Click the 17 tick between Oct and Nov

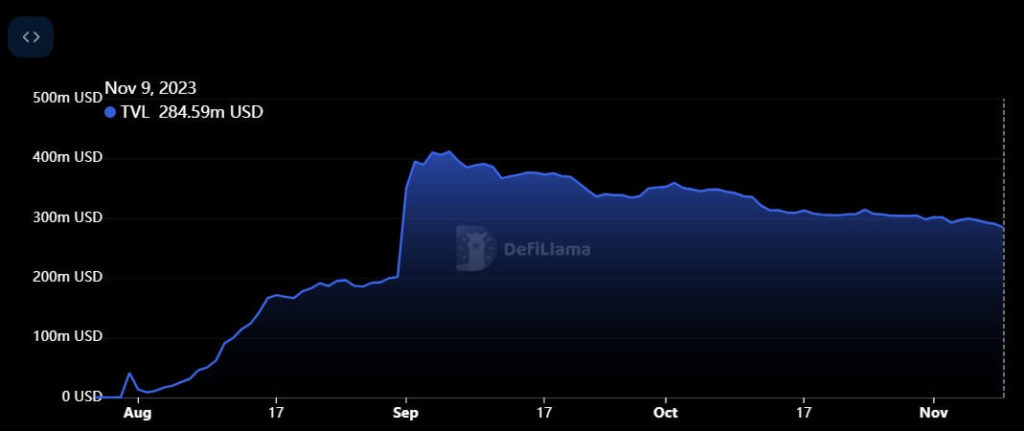pos(803,412)
